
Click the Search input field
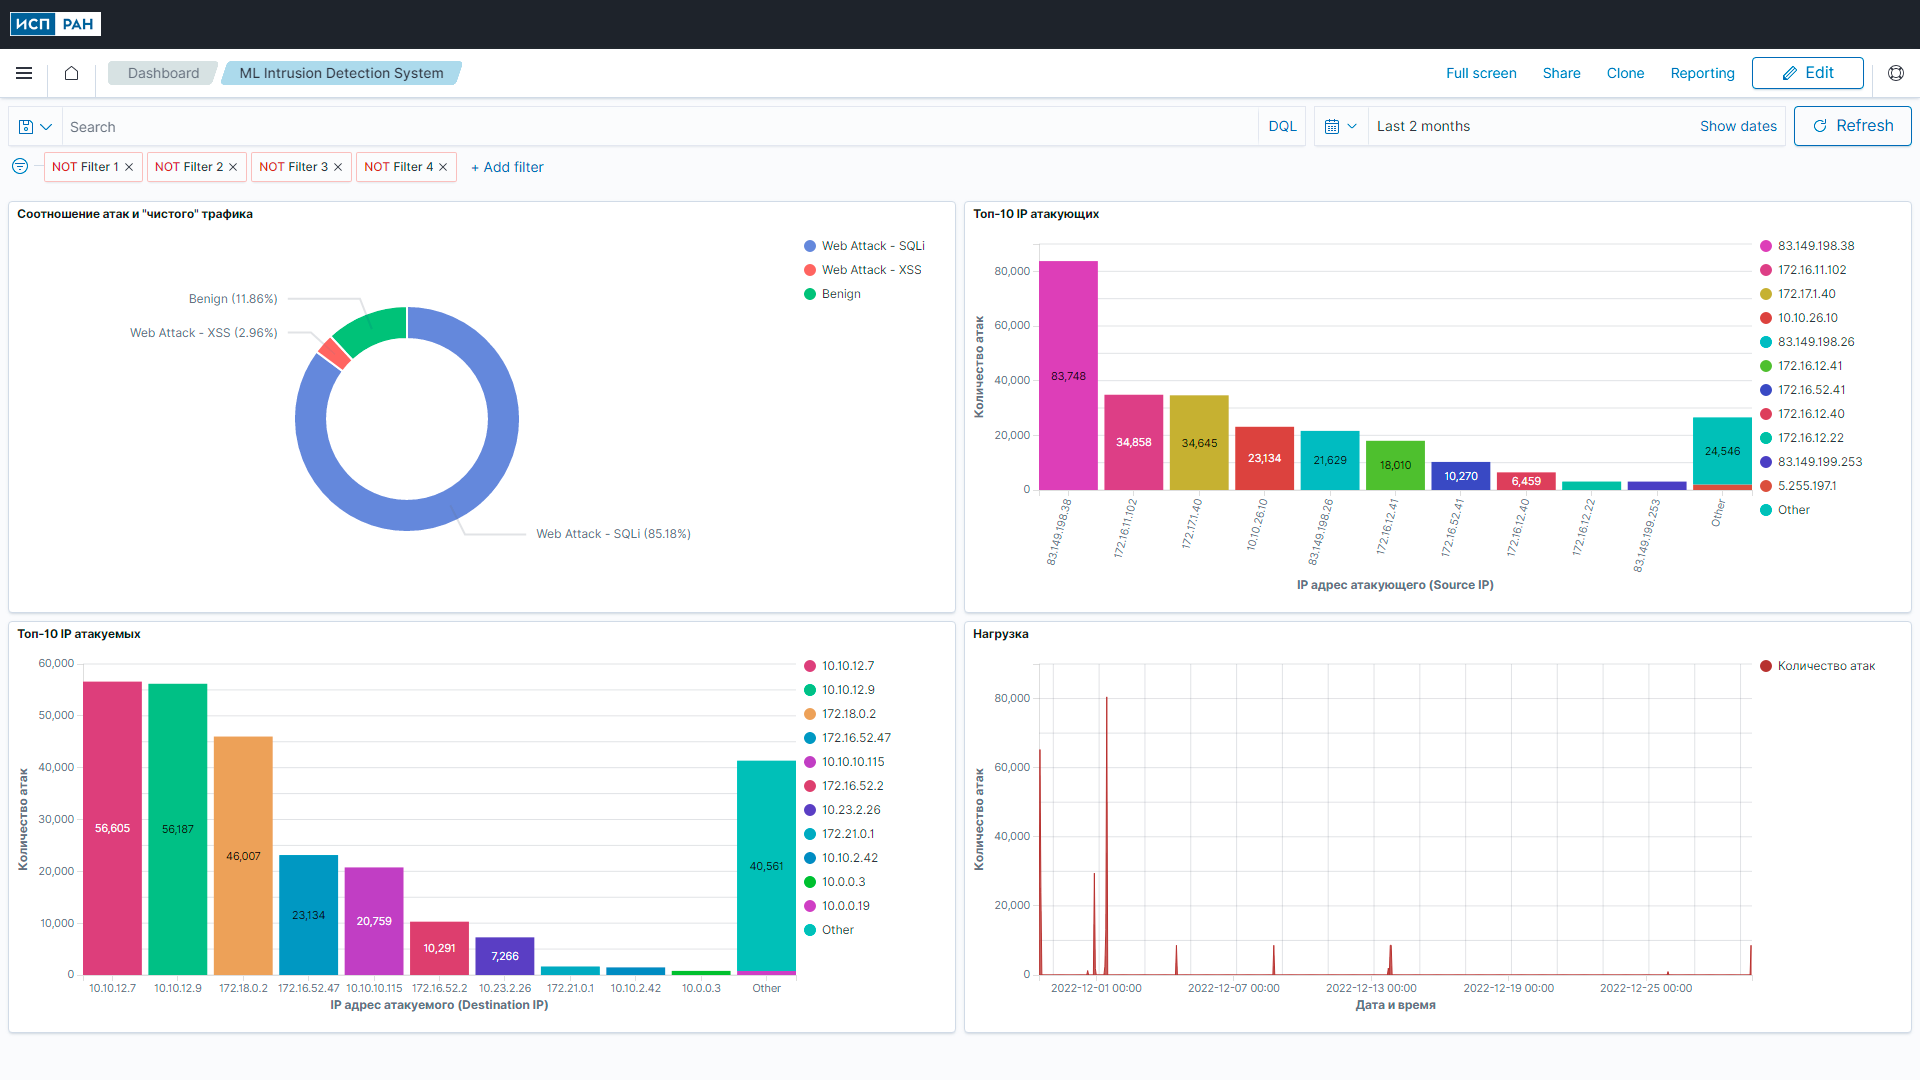pos(657,127)
